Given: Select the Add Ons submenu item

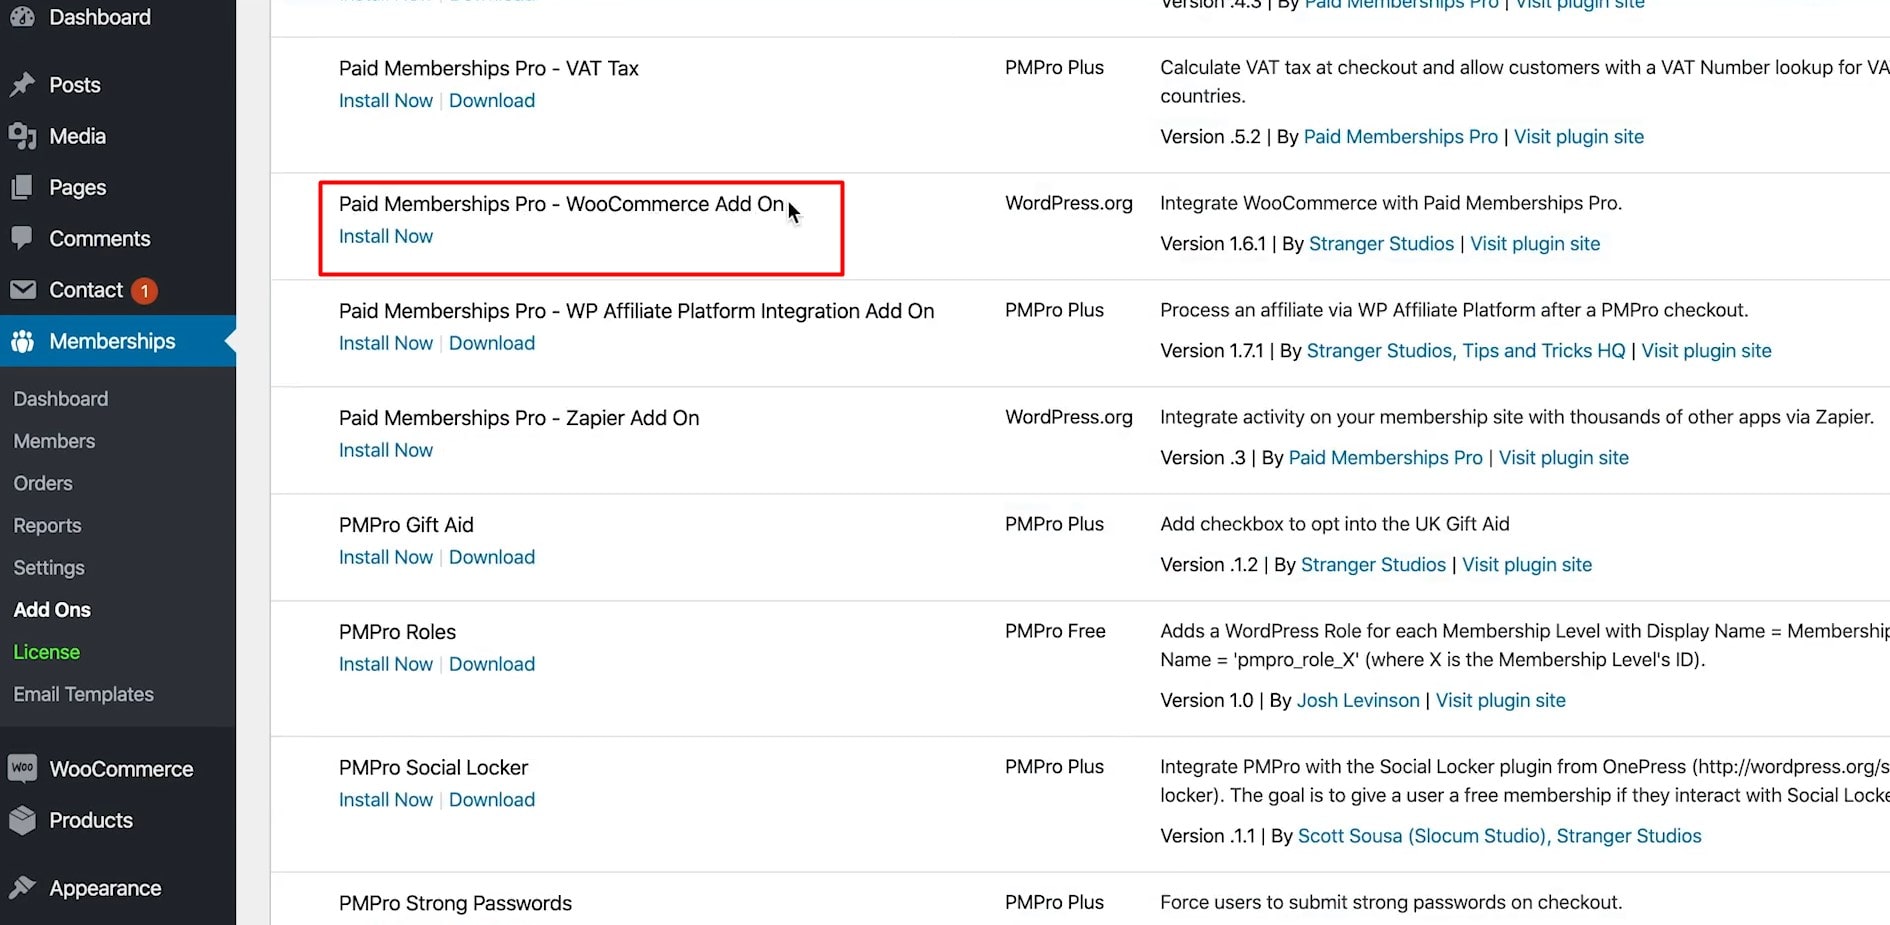Looking at the screenshot, I should (52, 610).
